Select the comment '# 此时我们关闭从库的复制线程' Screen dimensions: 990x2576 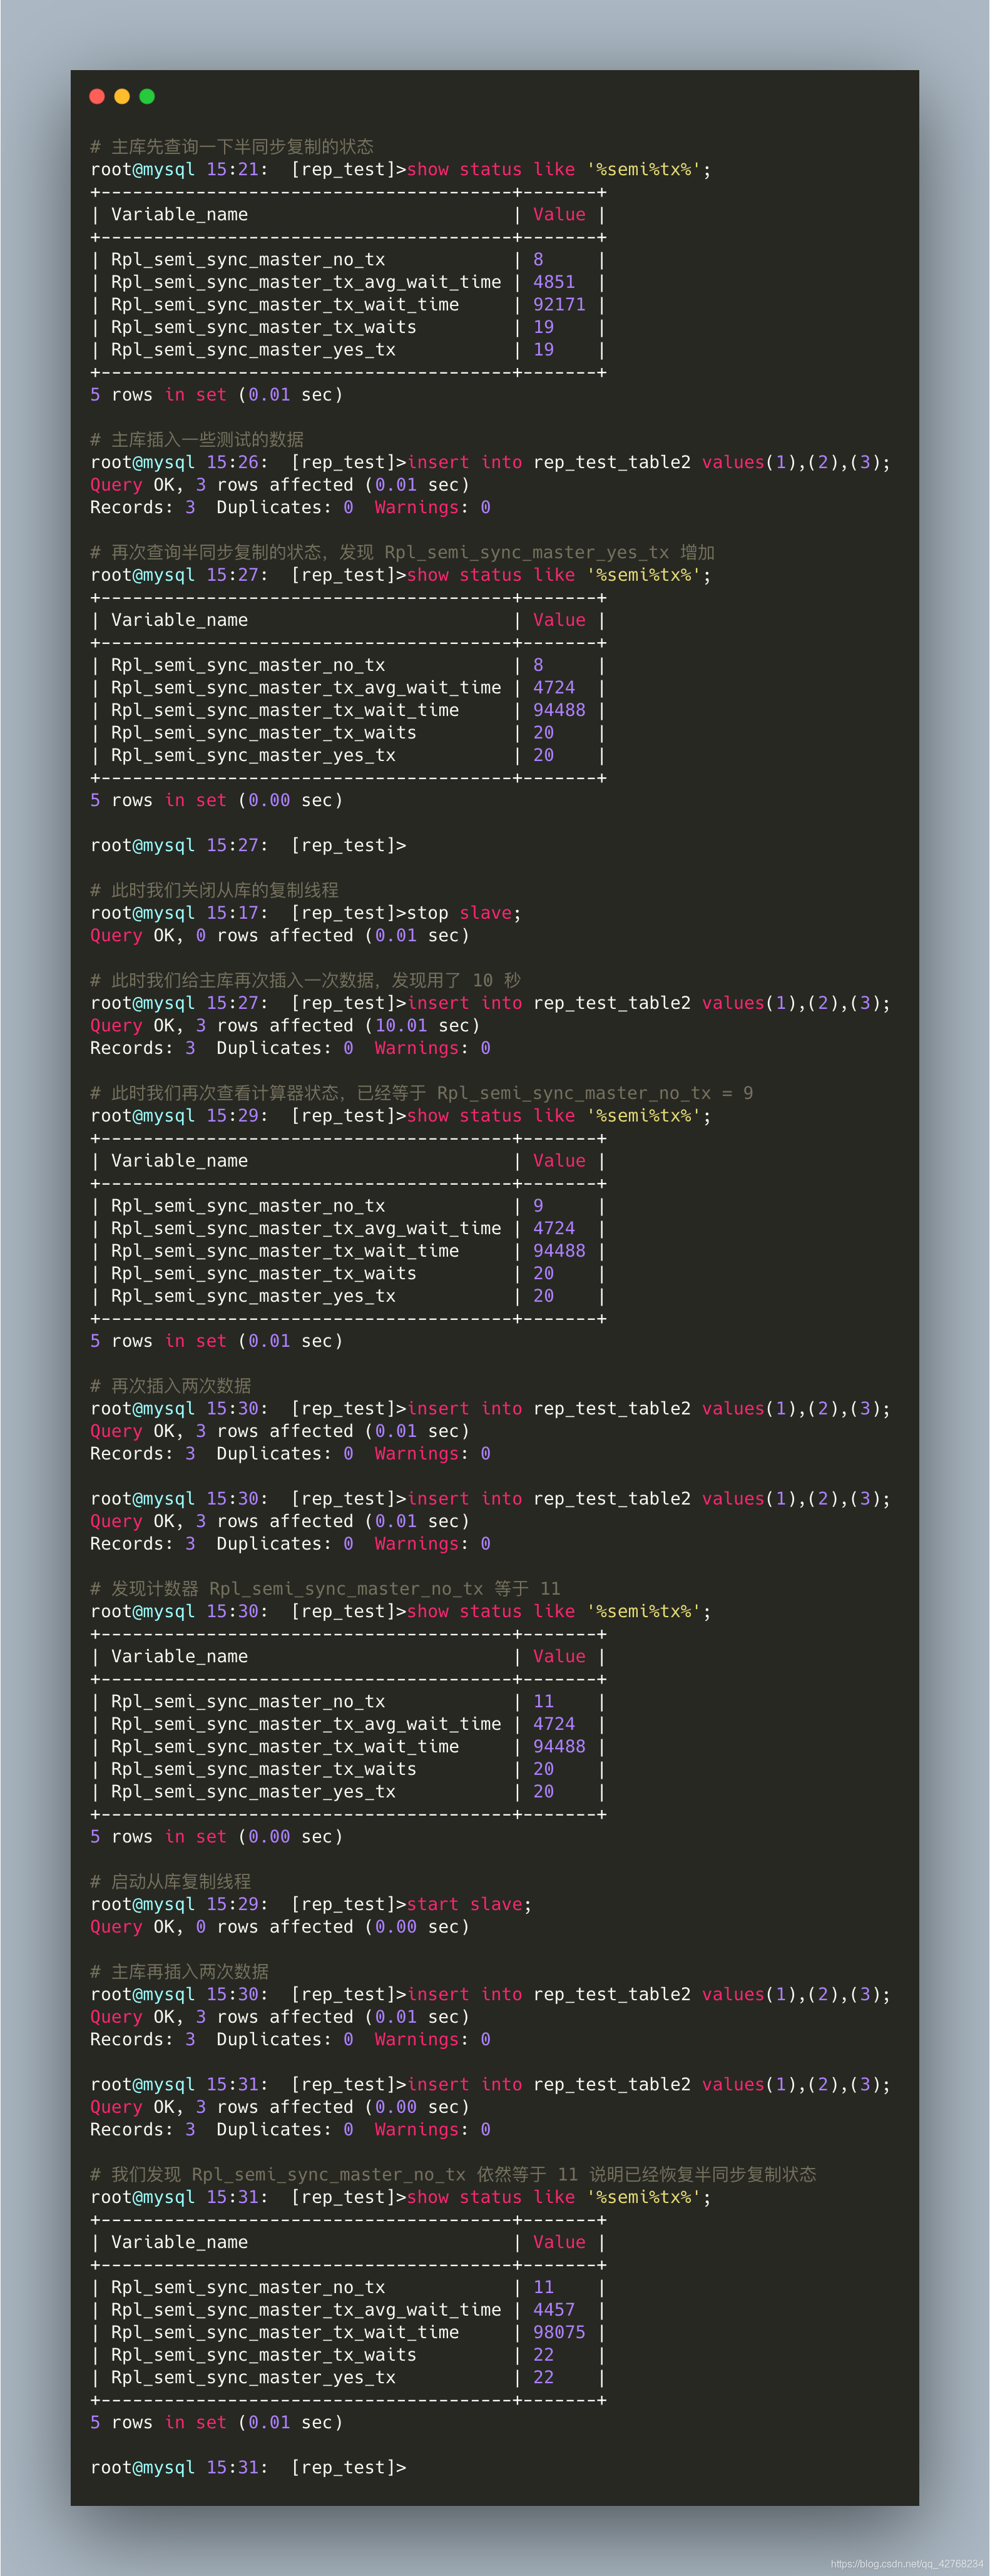214,890
